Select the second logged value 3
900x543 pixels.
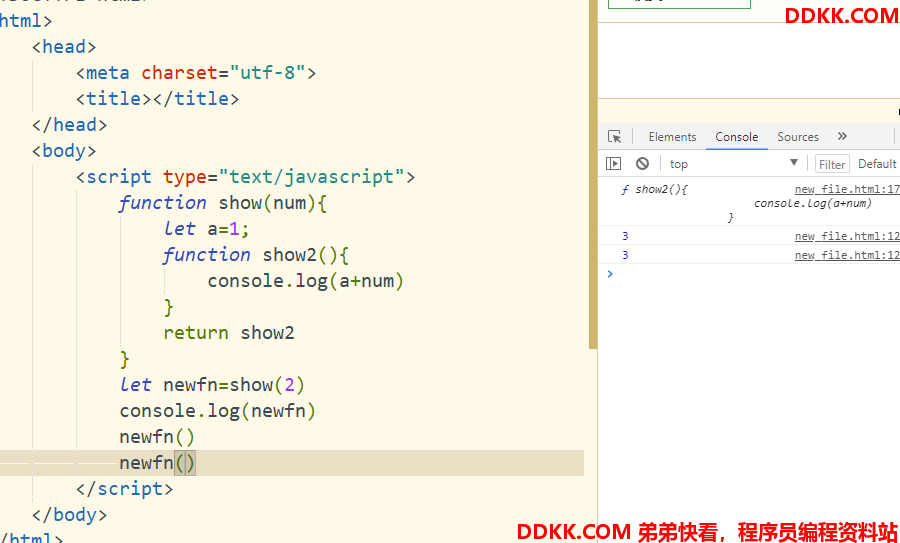point(625,255)
